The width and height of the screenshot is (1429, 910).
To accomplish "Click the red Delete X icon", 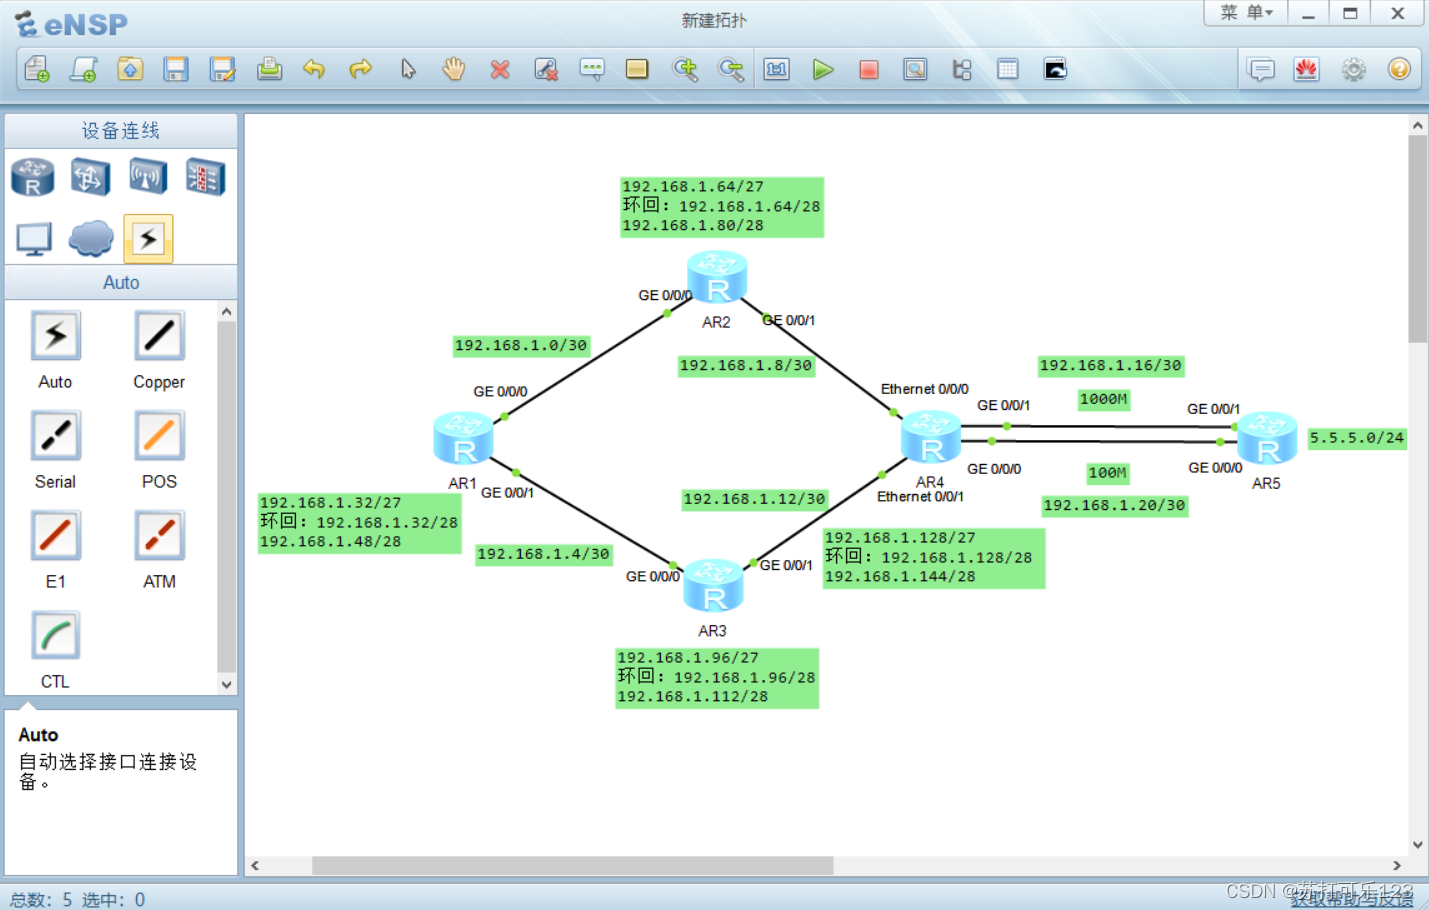I will 500,69.
